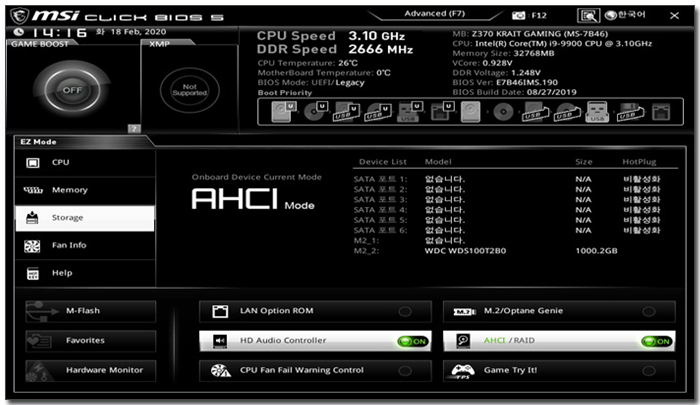Click the legacy USB CD/DVD boot icon
Viewport: 700px width, 405px height.
pos(567,112)
